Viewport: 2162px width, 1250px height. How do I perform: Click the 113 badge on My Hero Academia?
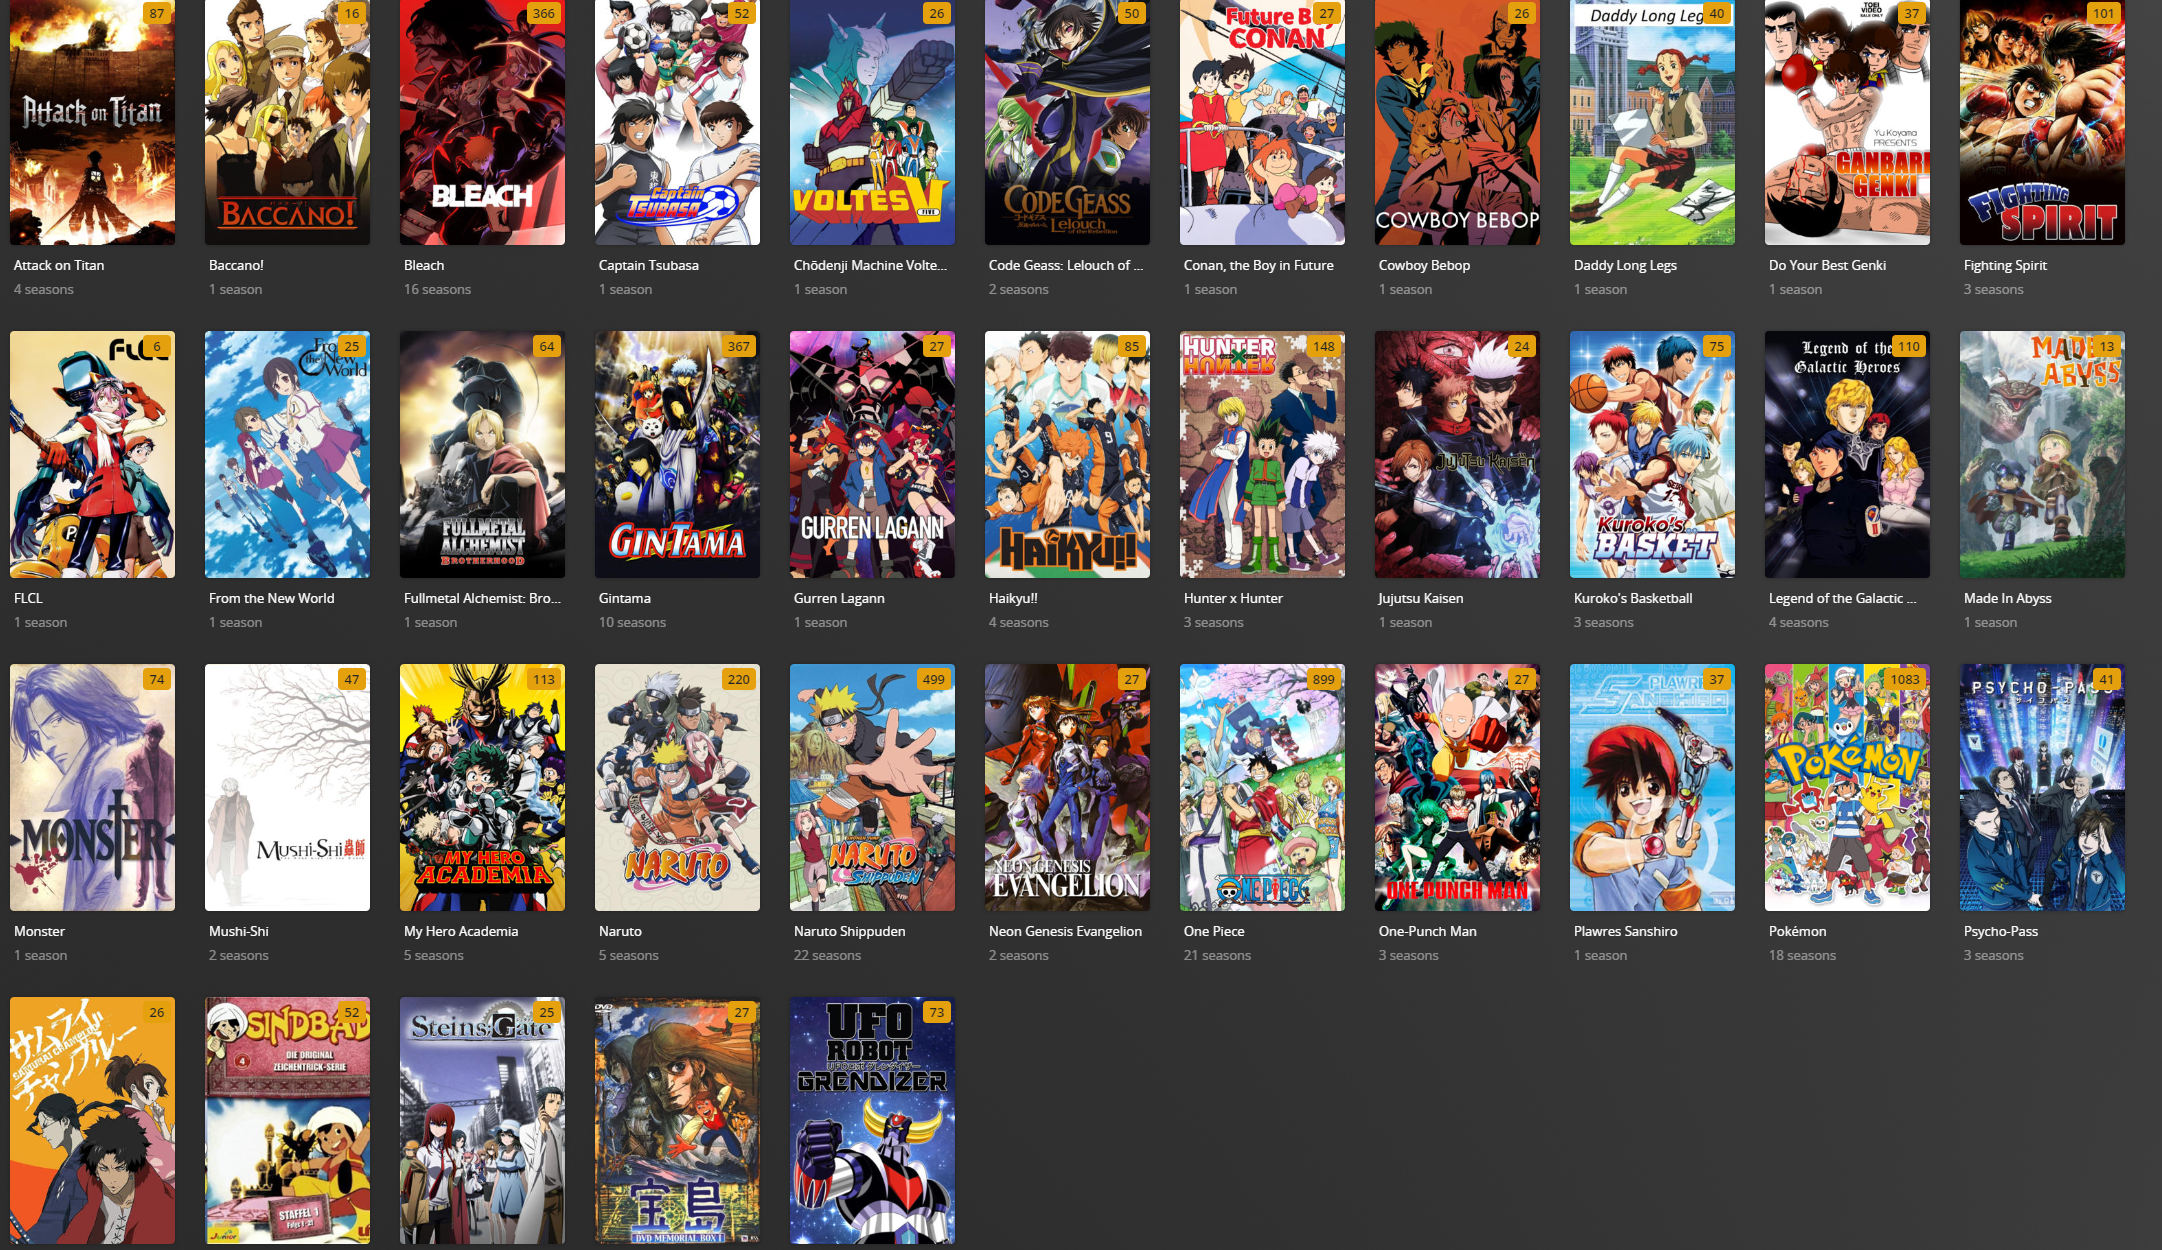[x=543, y=679]
